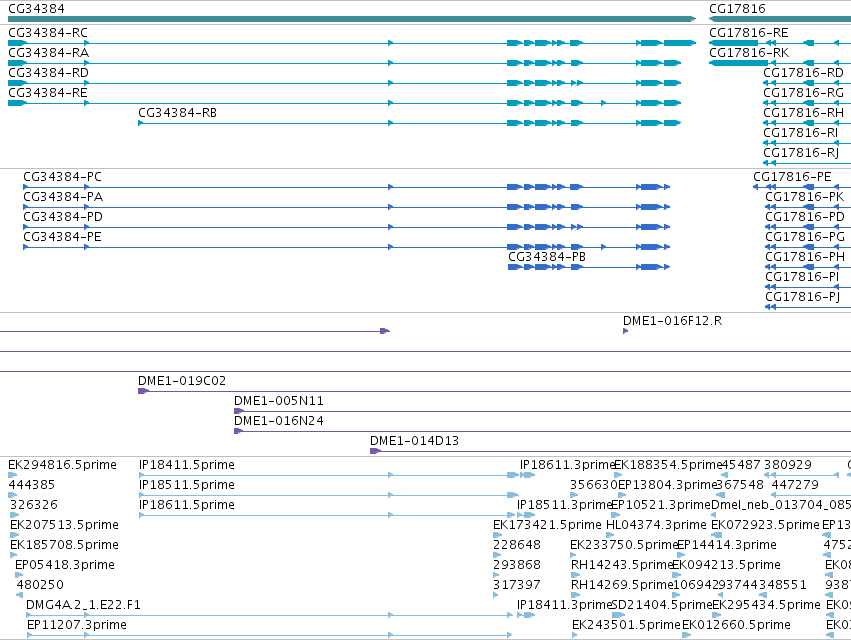This screenshot has width=851, height=640.
Task: Select EST EK207513.5prime label
Action: pyautogui.click(x=64, y=525)
